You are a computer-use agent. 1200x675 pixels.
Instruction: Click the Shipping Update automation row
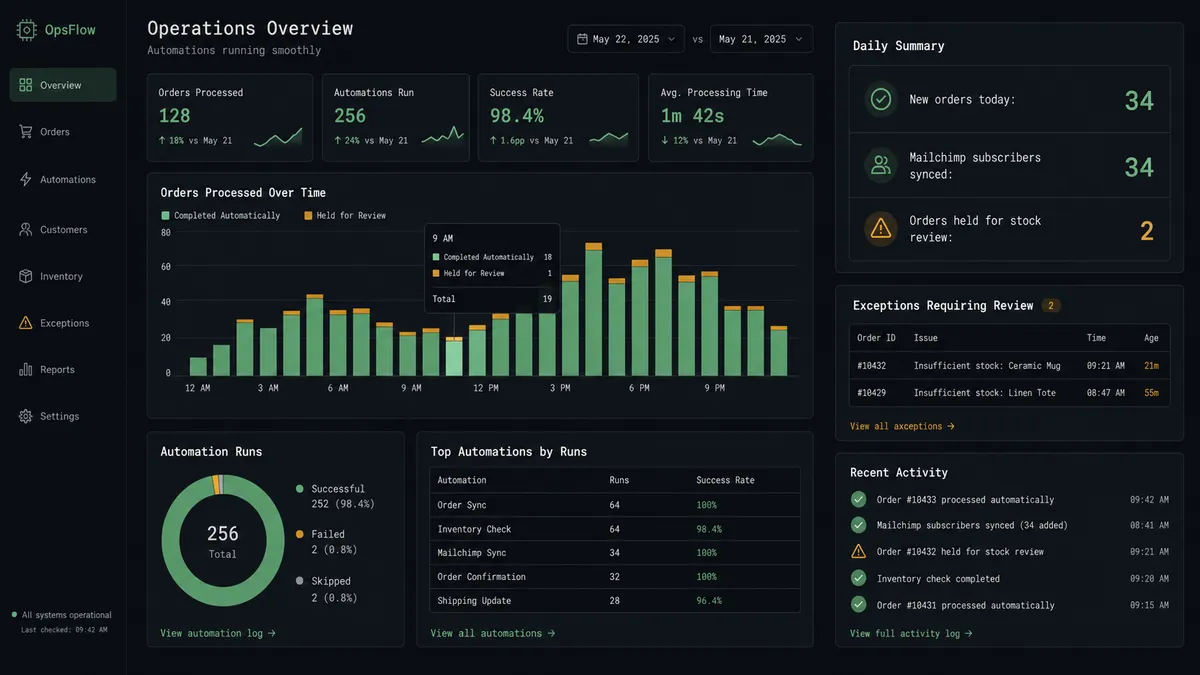[615, 601]
